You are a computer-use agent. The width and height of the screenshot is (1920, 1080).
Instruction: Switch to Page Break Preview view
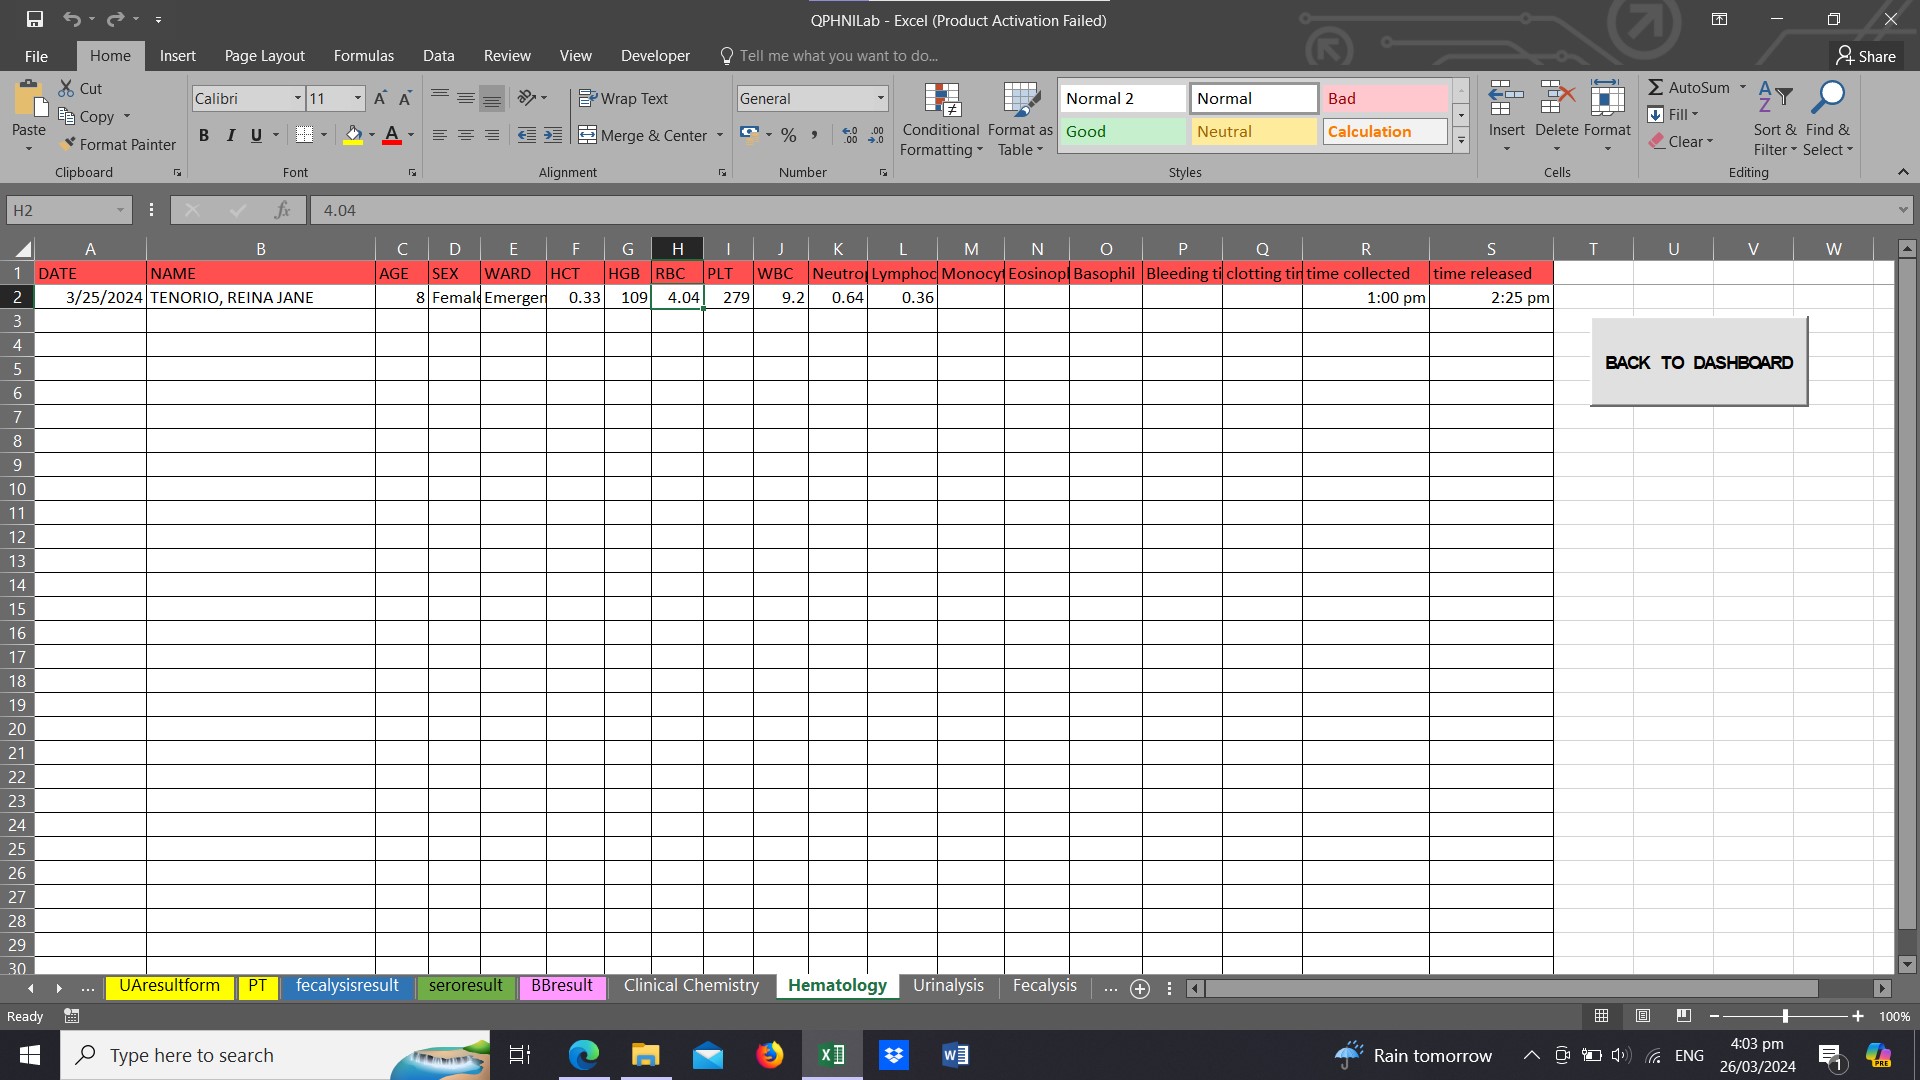click(x=1684, y=1016)
